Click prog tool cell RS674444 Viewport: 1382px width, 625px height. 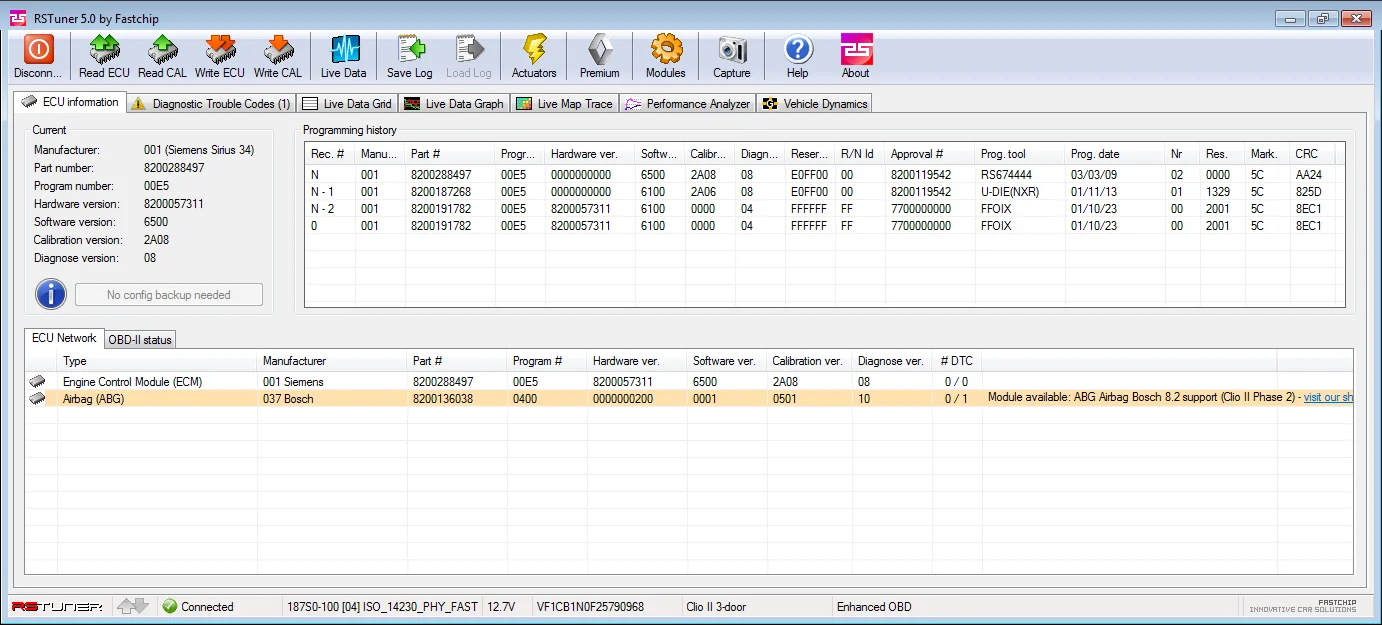[x=1006, y=175]
